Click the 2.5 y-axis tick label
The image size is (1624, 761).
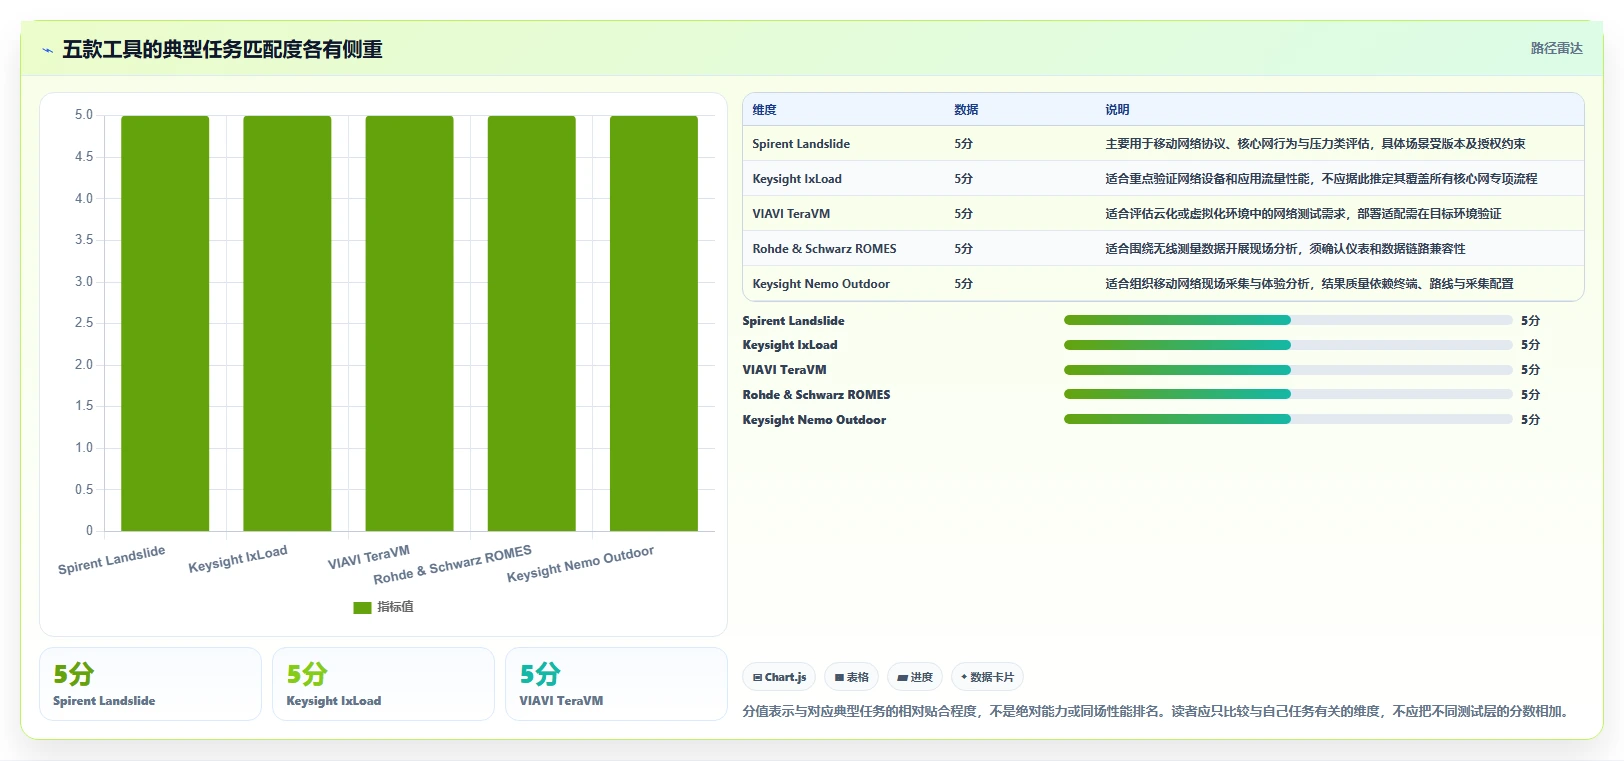point(84,323)
